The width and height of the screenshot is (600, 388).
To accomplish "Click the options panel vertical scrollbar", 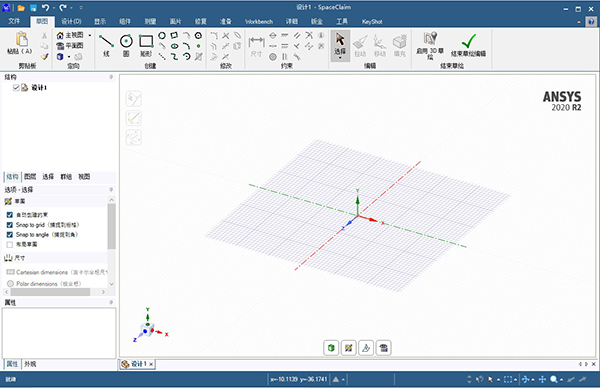I will (111, 226).
